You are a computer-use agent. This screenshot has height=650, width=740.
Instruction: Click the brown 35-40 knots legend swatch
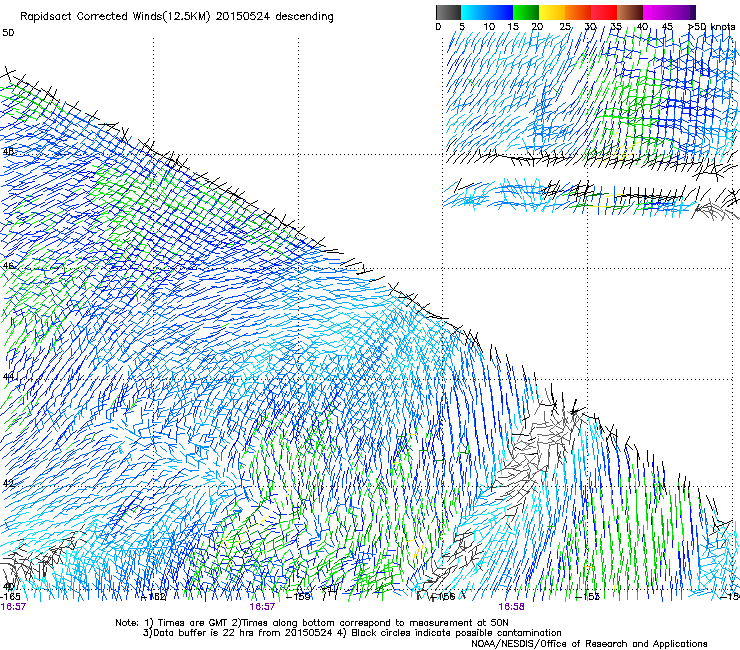(x=630, y=12)
